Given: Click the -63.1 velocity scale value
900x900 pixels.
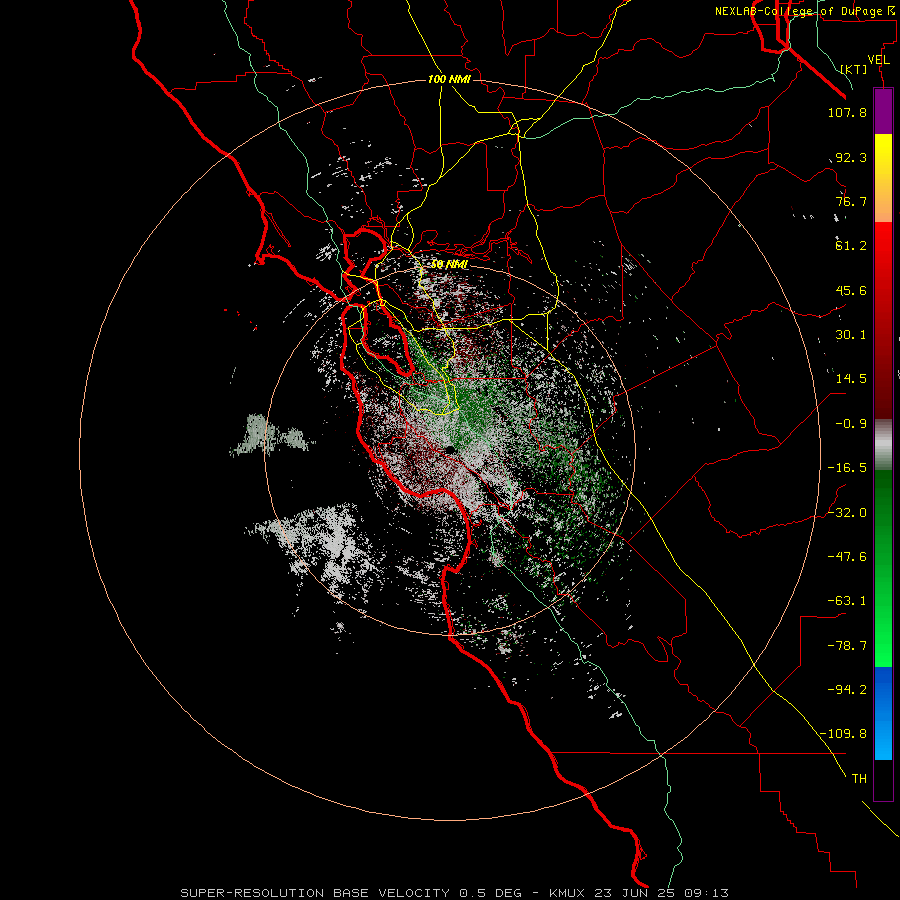Looking at the screenshot, I should click(x=847, y=601).
